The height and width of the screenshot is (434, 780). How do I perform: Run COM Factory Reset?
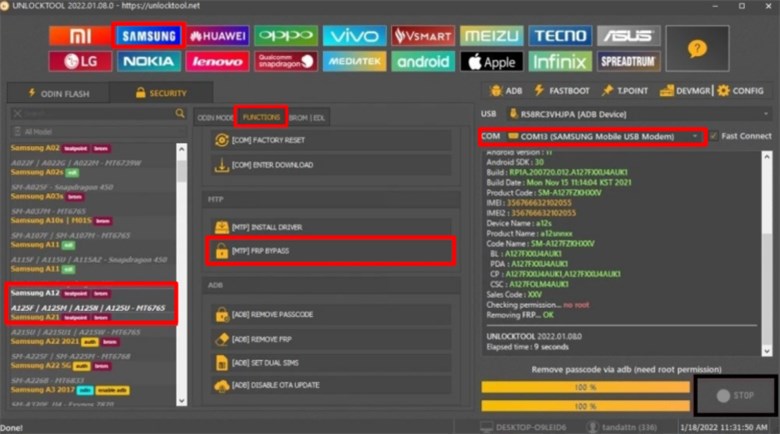coord(332,140)
